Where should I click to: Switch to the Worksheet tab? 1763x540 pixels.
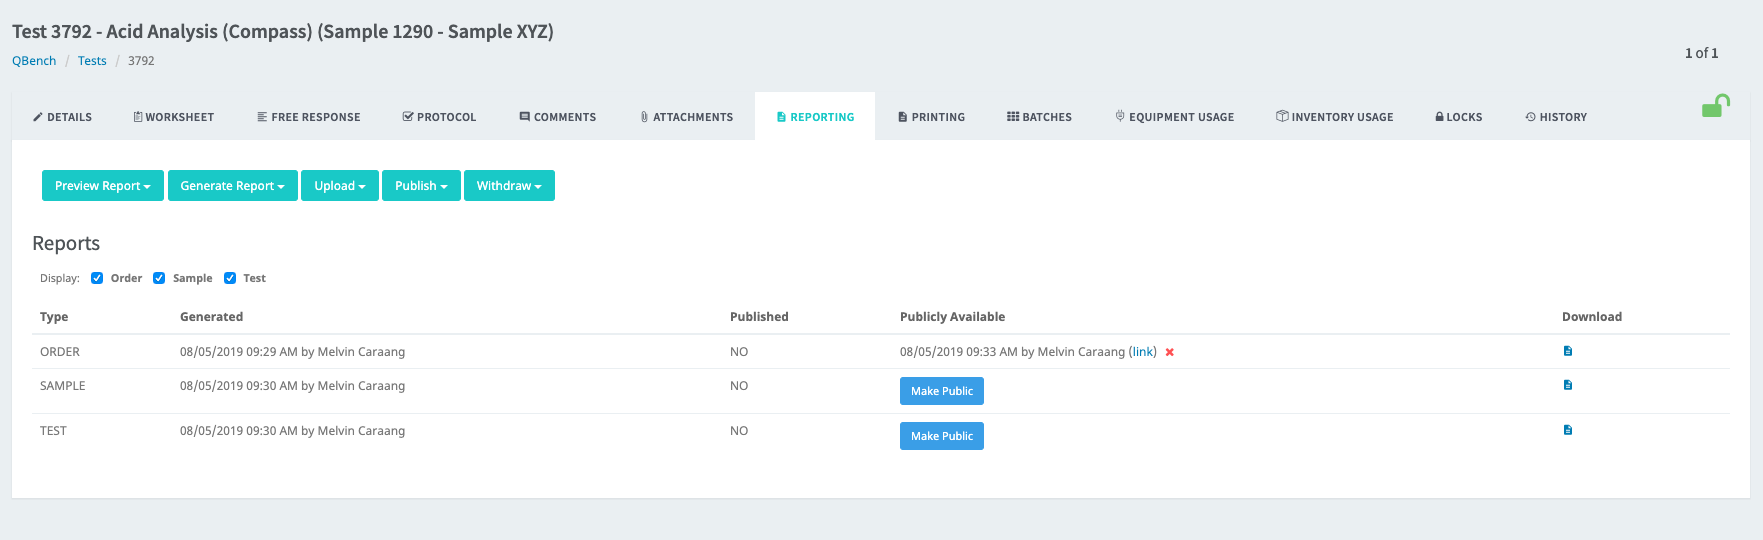[x=174, y=117]
